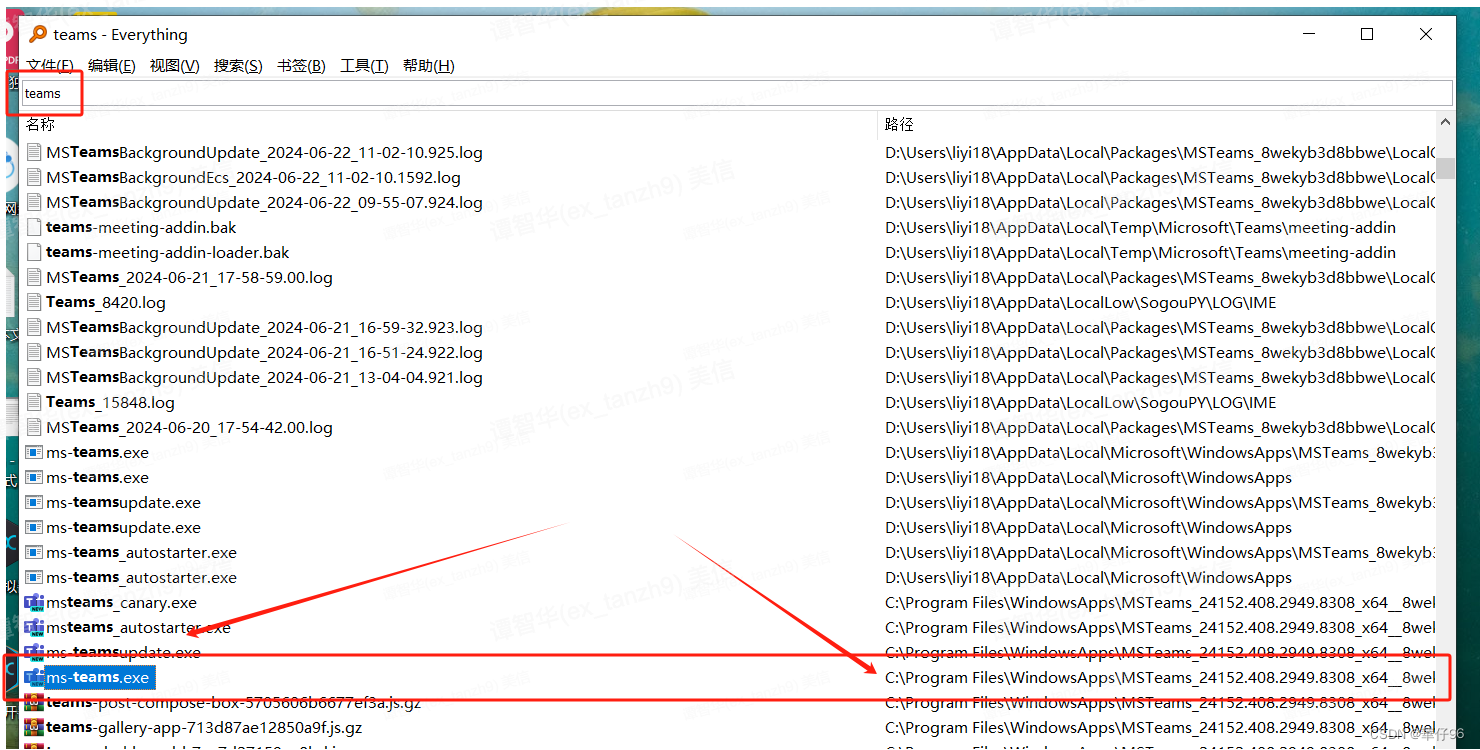Click path cell of teams-gallery-app-713d87ae12850a9f.js.gz row
This screenshot has width=1480, height=750.
coord(1160,728)
